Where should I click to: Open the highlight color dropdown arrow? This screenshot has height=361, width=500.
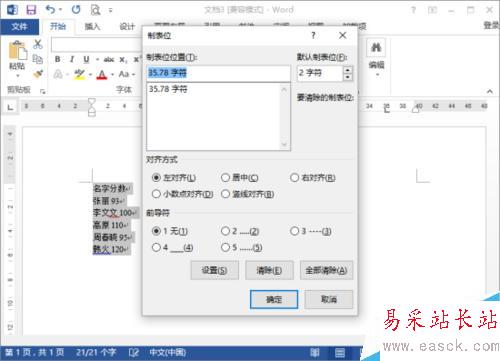coord(90,74)
